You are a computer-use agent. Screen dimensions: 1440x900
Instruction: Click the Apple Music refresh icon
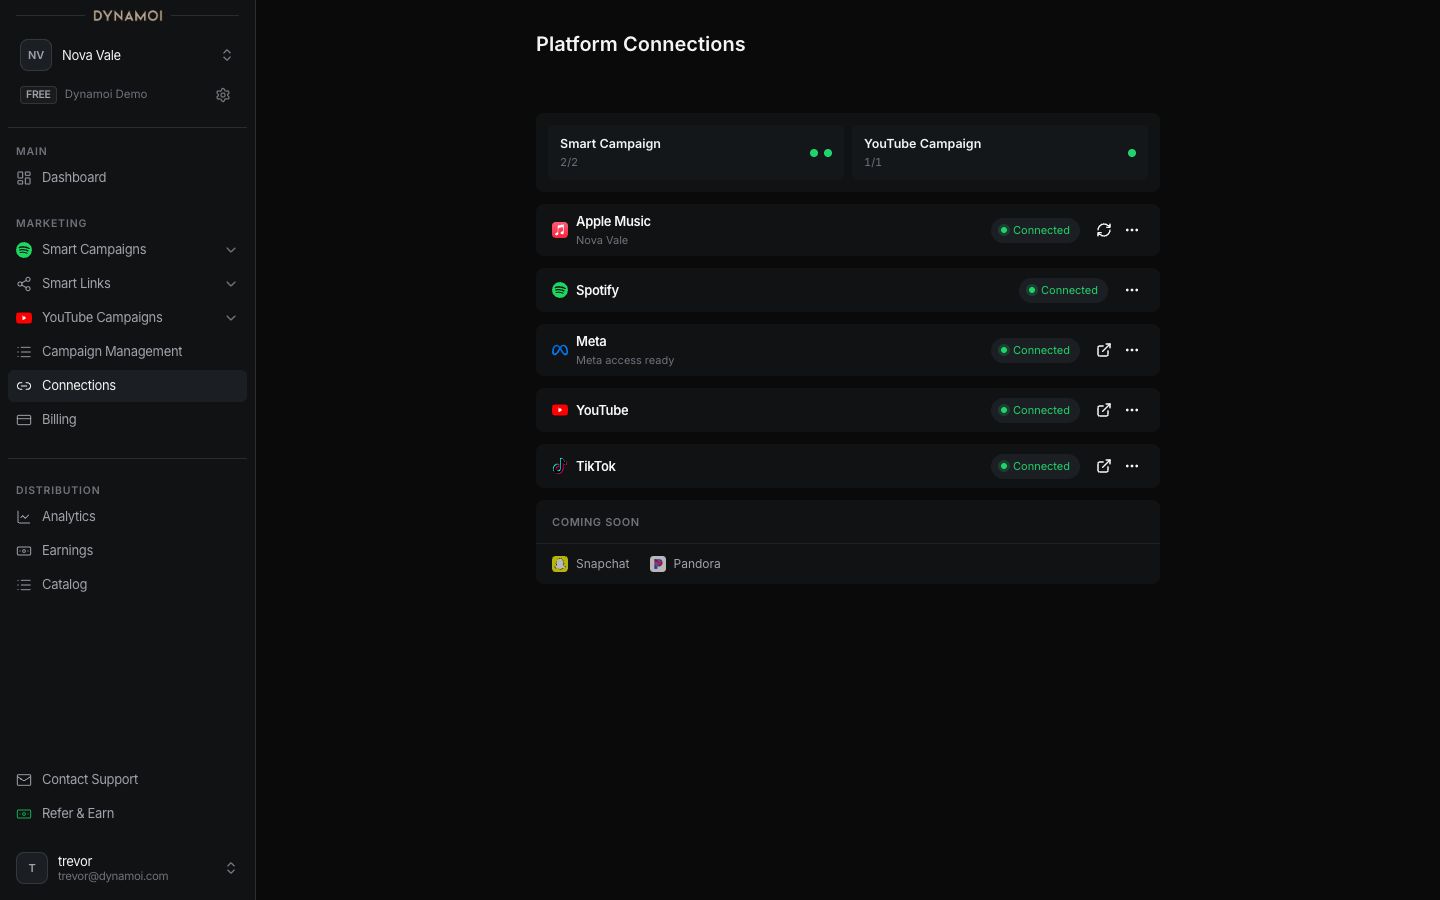click(x=1104, y=230)
